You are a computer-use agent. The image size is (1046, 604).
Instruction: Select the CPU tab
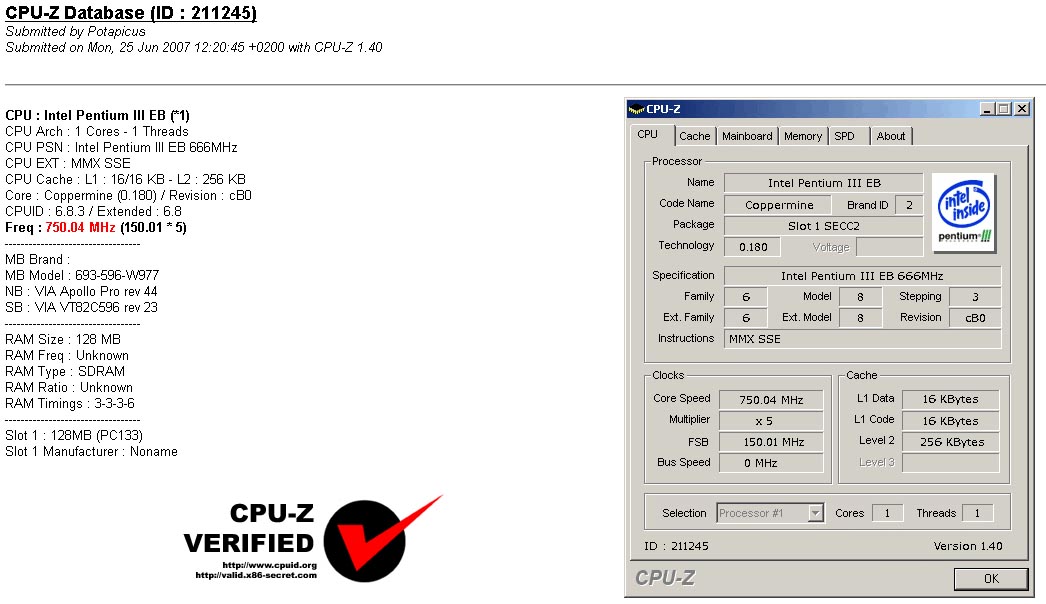(x=648, y=134)
